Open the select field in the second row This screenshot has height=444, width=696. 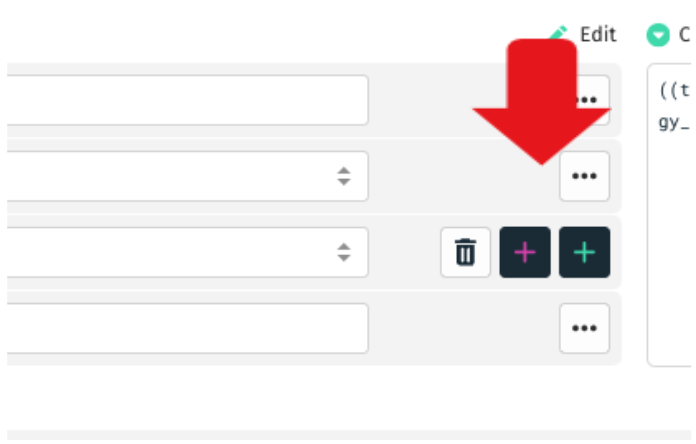pos(188,176)
